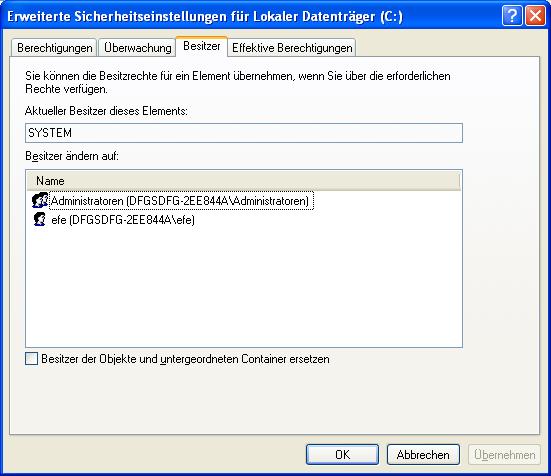Image resolution: width=551 pixels, height=476 pixels.
Task: Switch to the Berechtigungen tab
Action: point(54,48)
